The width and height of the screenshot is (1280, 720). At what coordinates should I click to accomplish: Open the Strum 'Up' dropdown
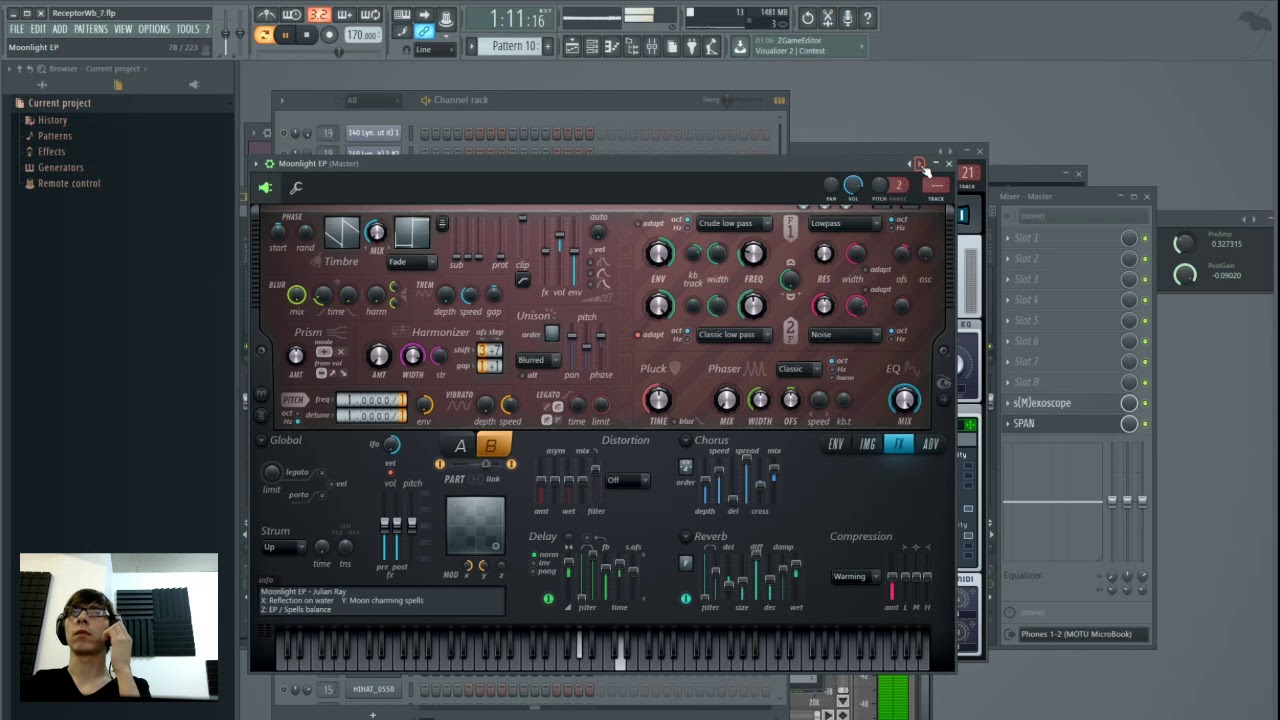284,547
